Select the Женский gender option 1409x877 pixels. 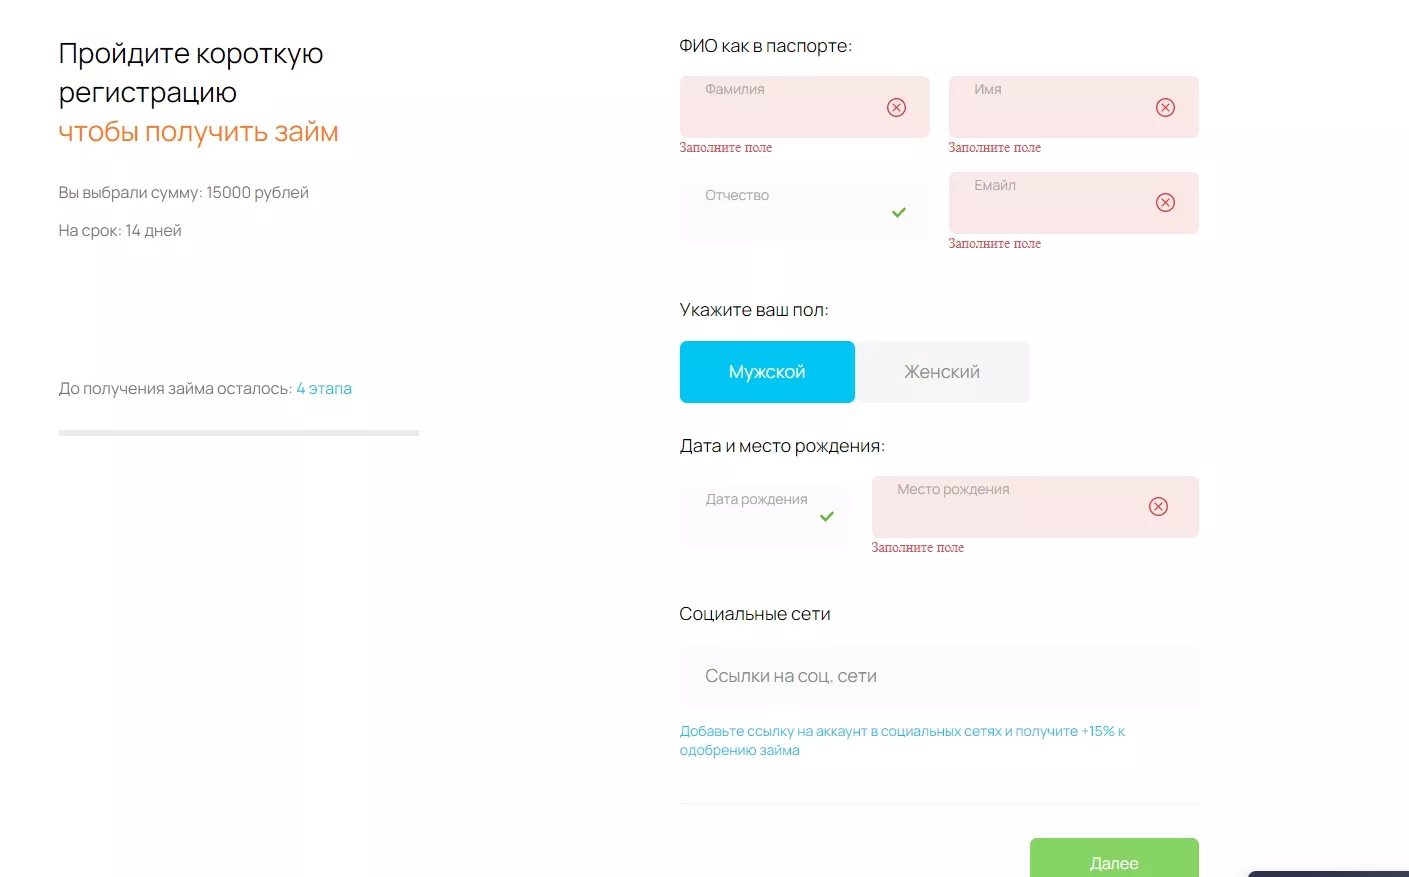click(x=942, y=372)
